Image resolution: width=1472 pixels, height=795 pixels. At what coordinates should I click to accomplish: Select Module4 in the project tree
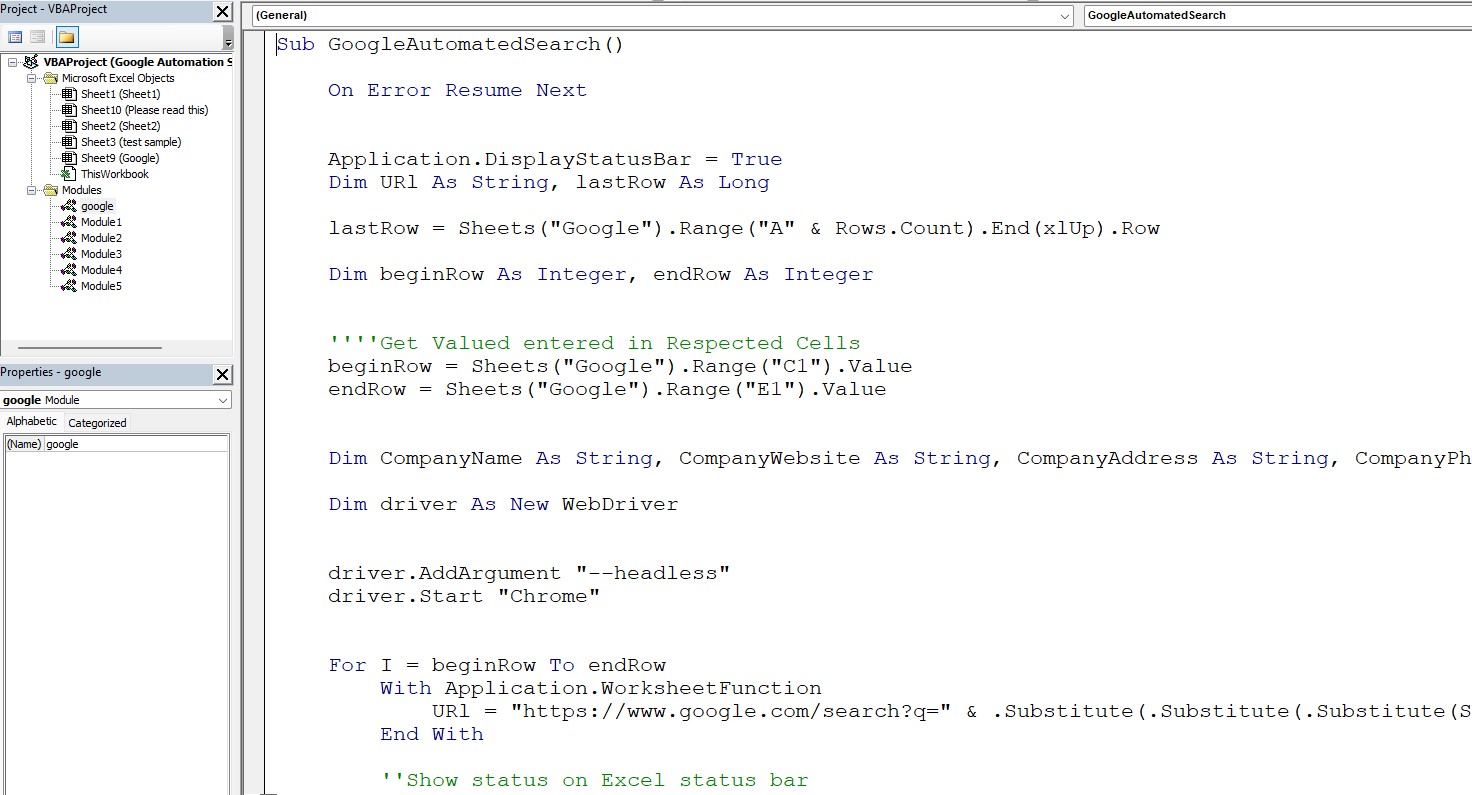[101, 270]
